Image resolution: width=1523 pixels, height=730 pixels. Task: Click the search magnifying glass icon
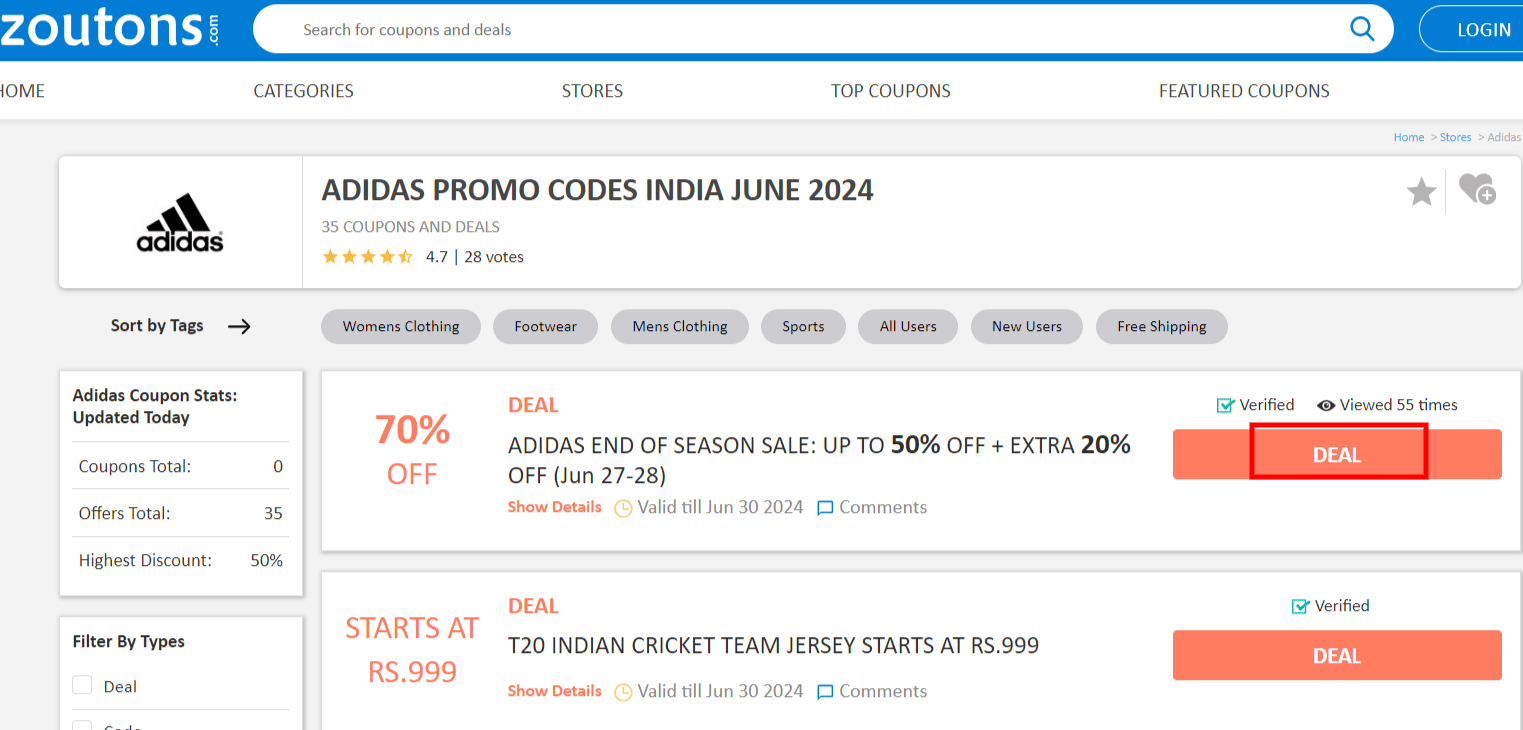point(1362,29)
